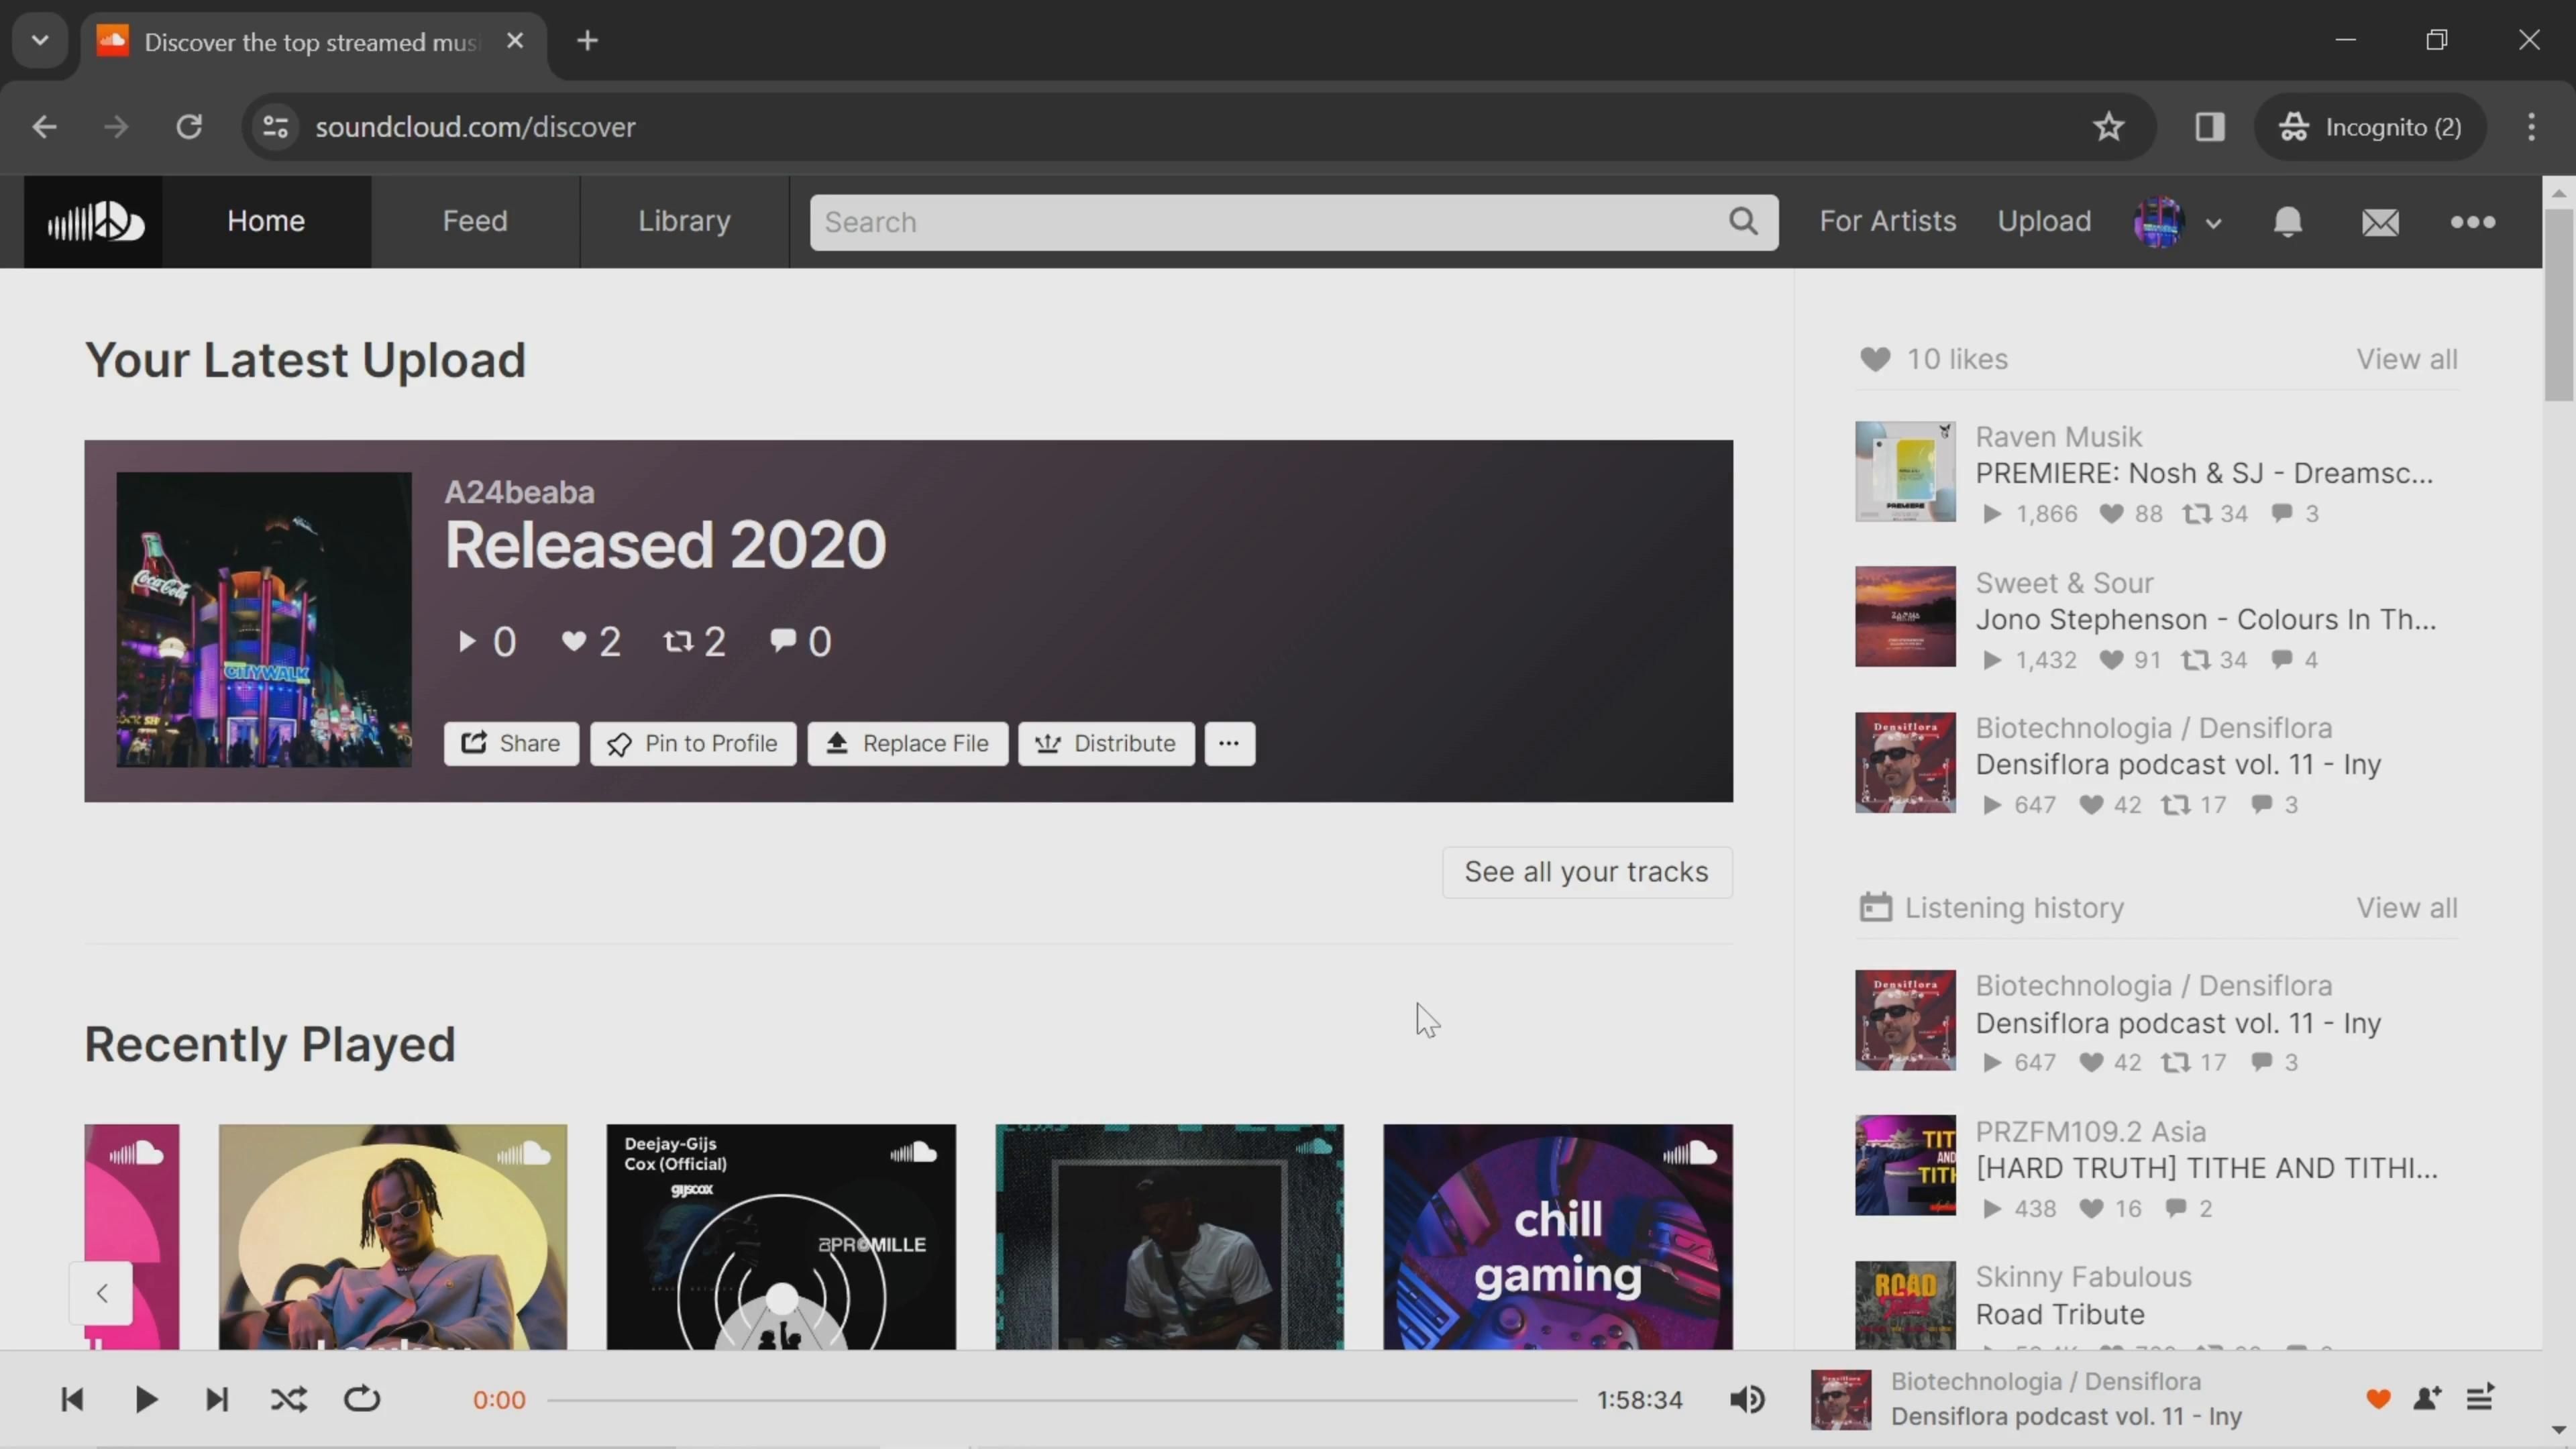
Task: Toggle shuffle in the player bar
Action: pyautogui.click(x=289, y=1399)
